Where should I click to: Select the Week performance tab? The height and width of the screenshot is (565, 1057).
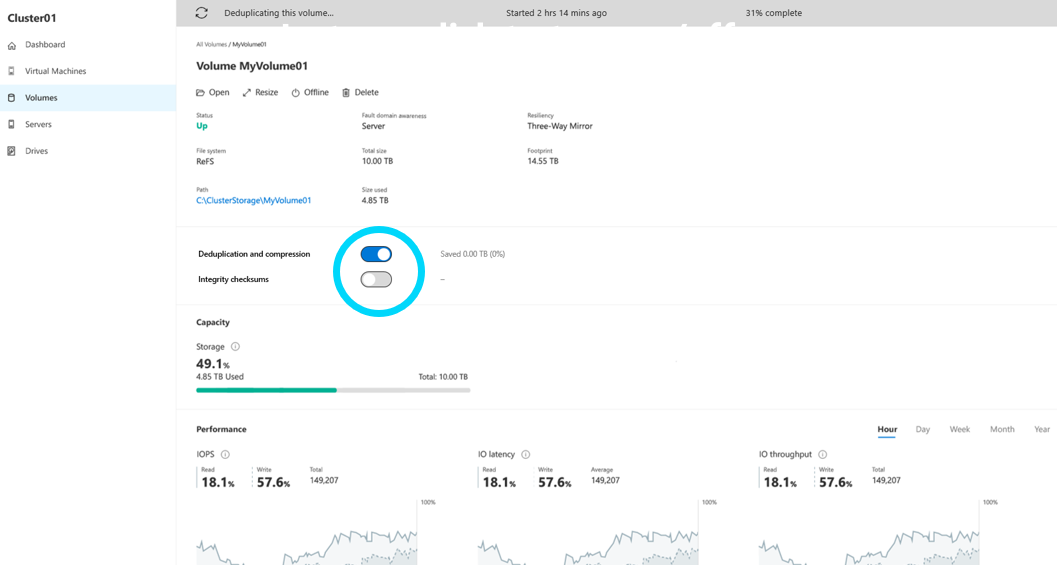click(x=960, y=429)
